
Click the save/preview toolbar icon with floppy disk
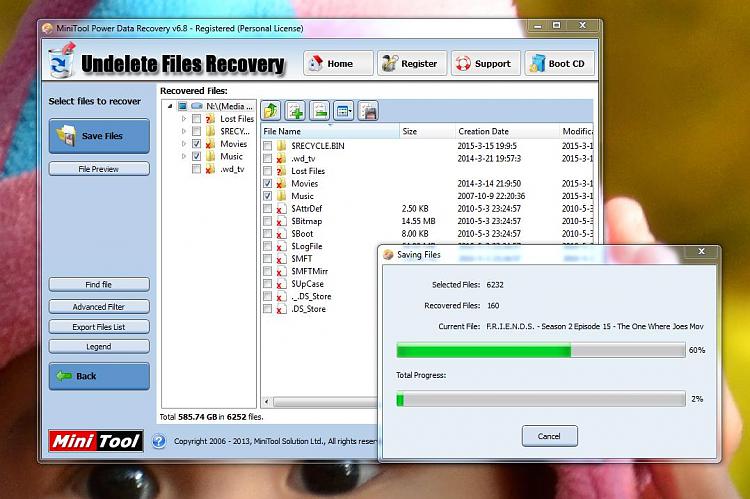(368, 111)
